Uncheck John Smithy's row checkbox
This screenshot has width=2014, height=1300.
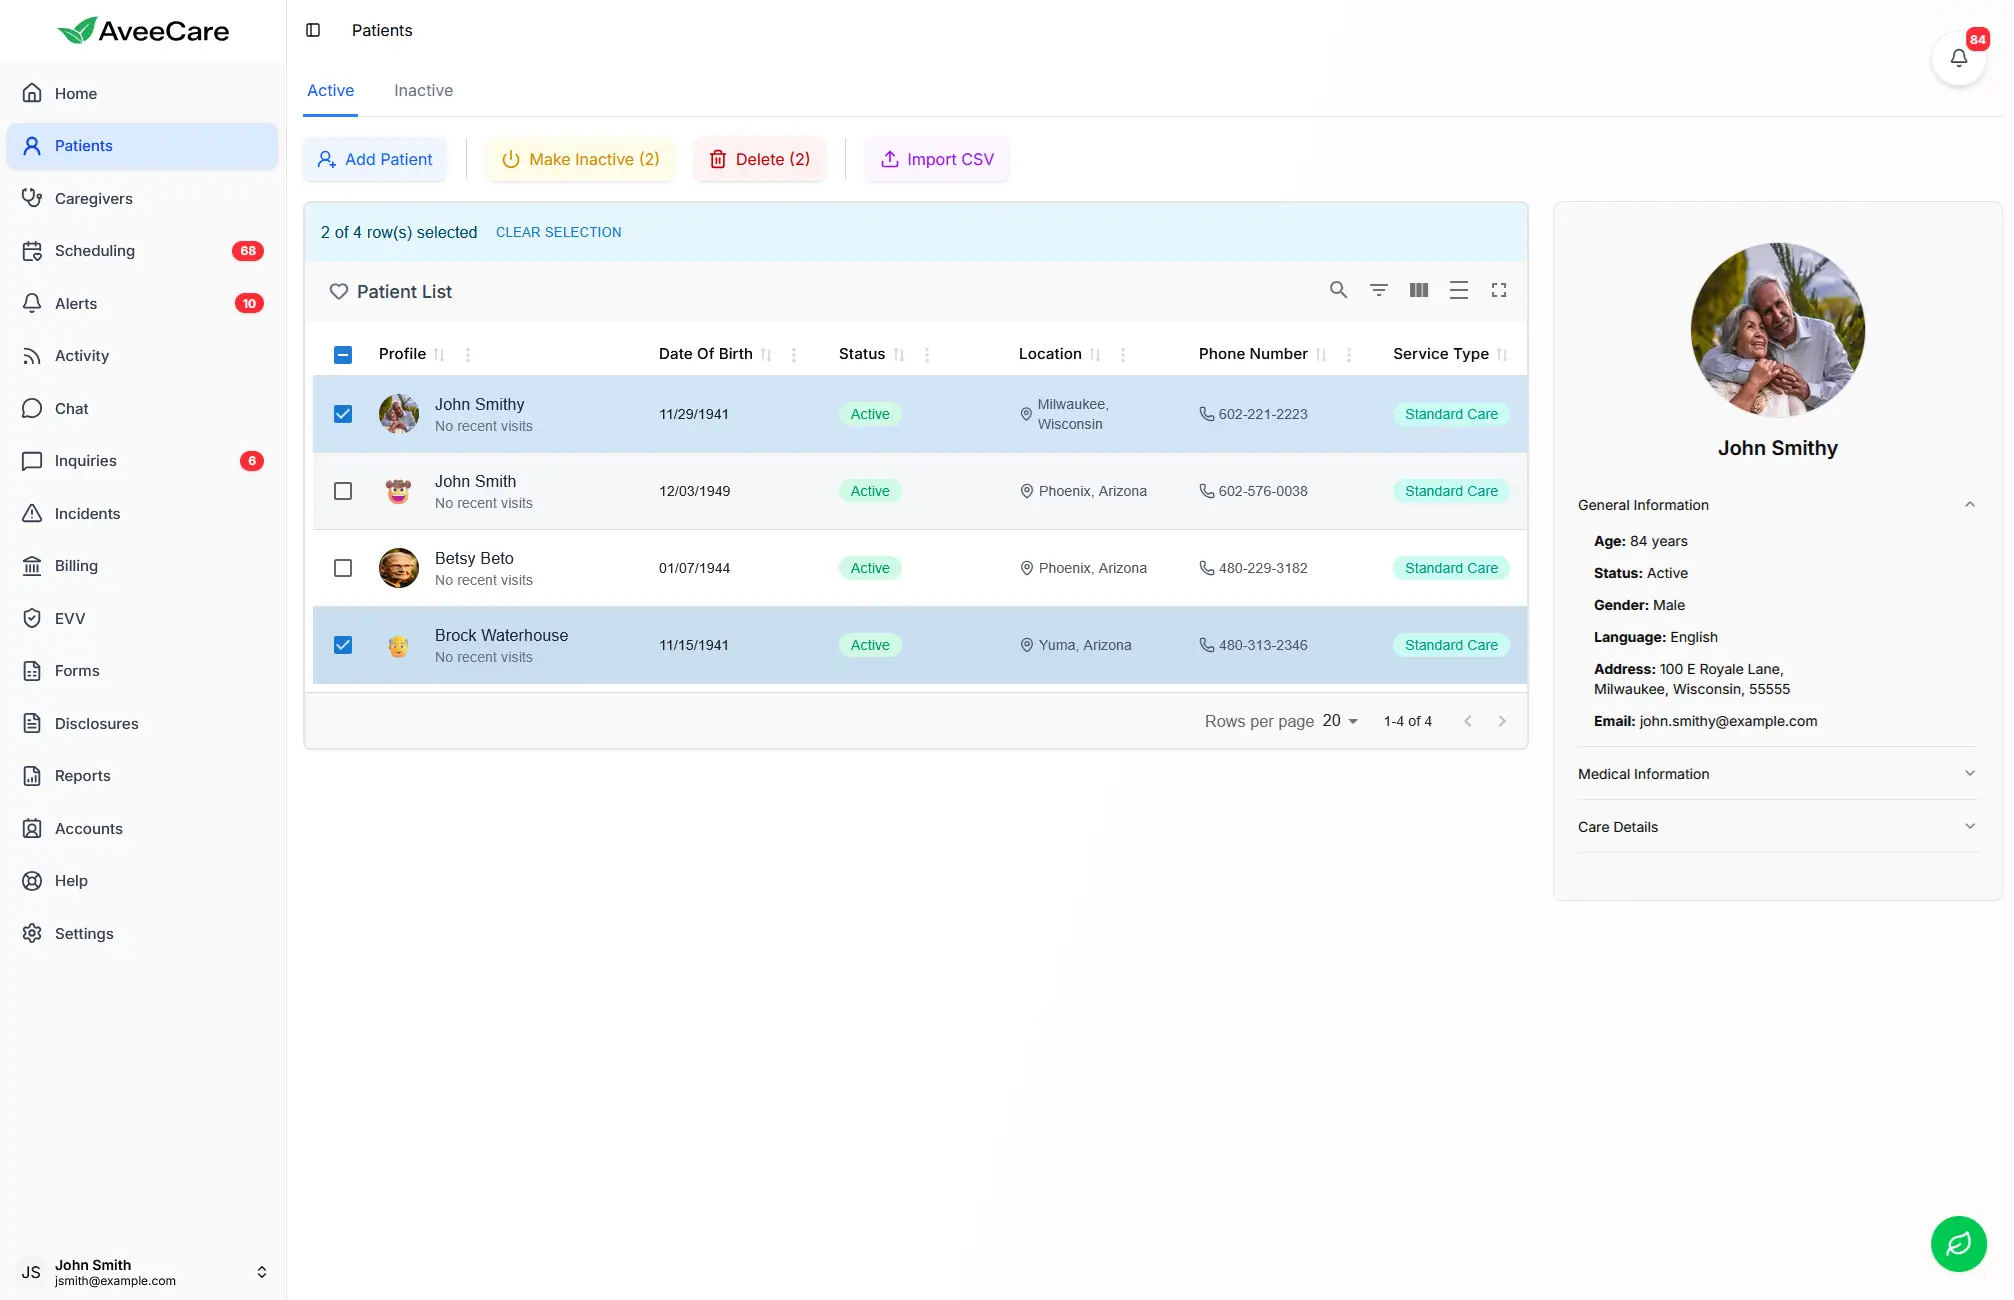[x=343, y=413]
